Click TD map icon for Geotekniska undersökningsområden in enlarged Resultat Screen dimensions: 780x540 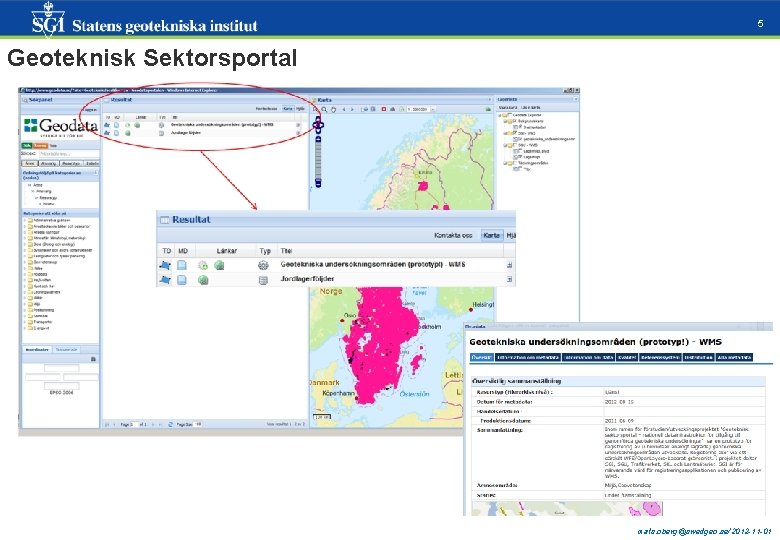[x=165, y=266]
